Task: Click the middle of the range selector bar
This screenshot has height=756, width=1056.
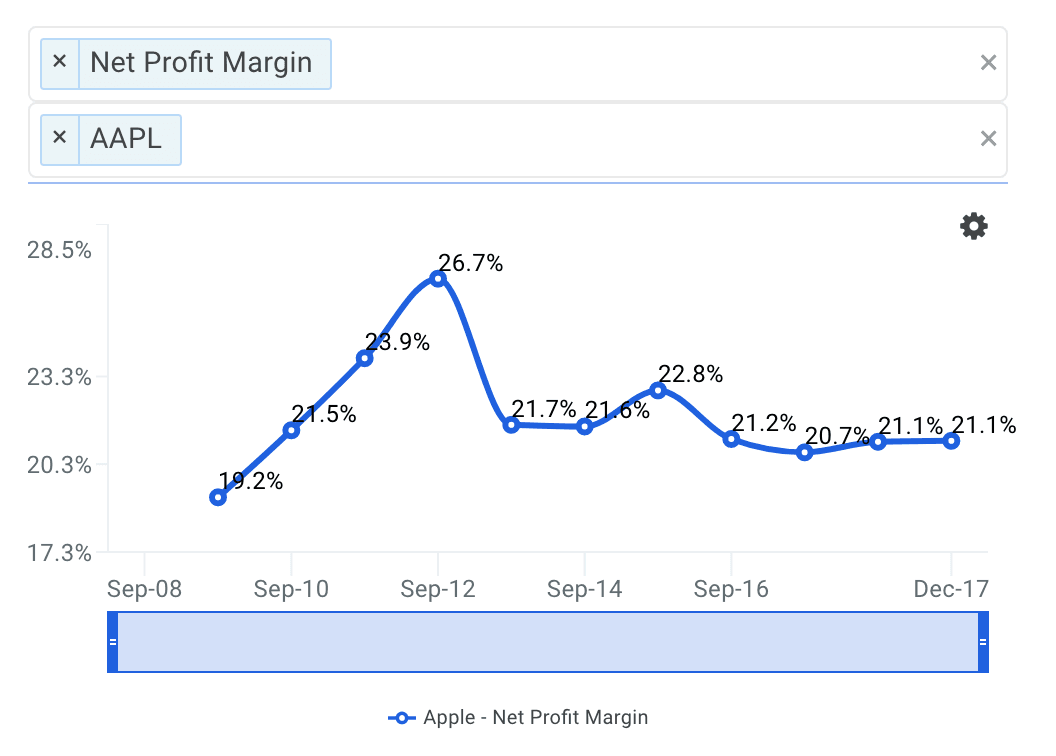Action: point(548,642)
